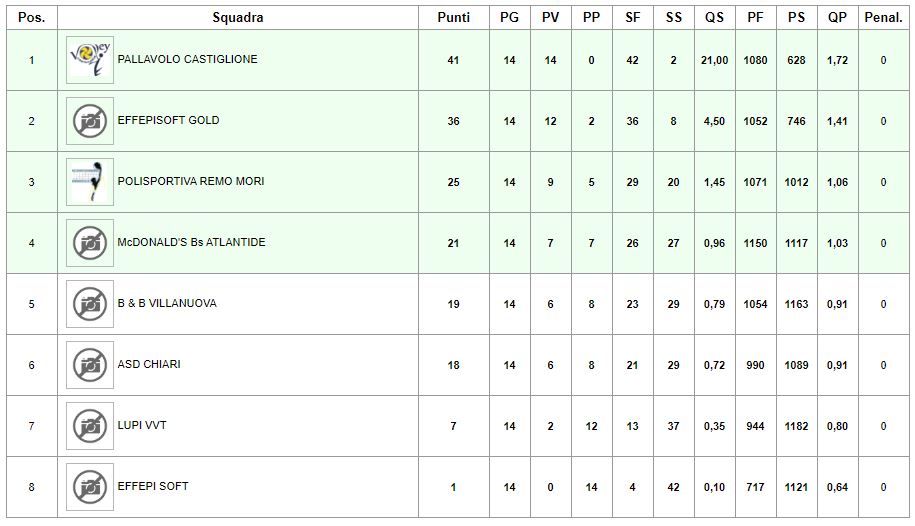Image resolution: width=915 pixels, height=526 pixels.
Task: Click the Lupi VVT placeholder icon
Action: [x=90, y=426]
